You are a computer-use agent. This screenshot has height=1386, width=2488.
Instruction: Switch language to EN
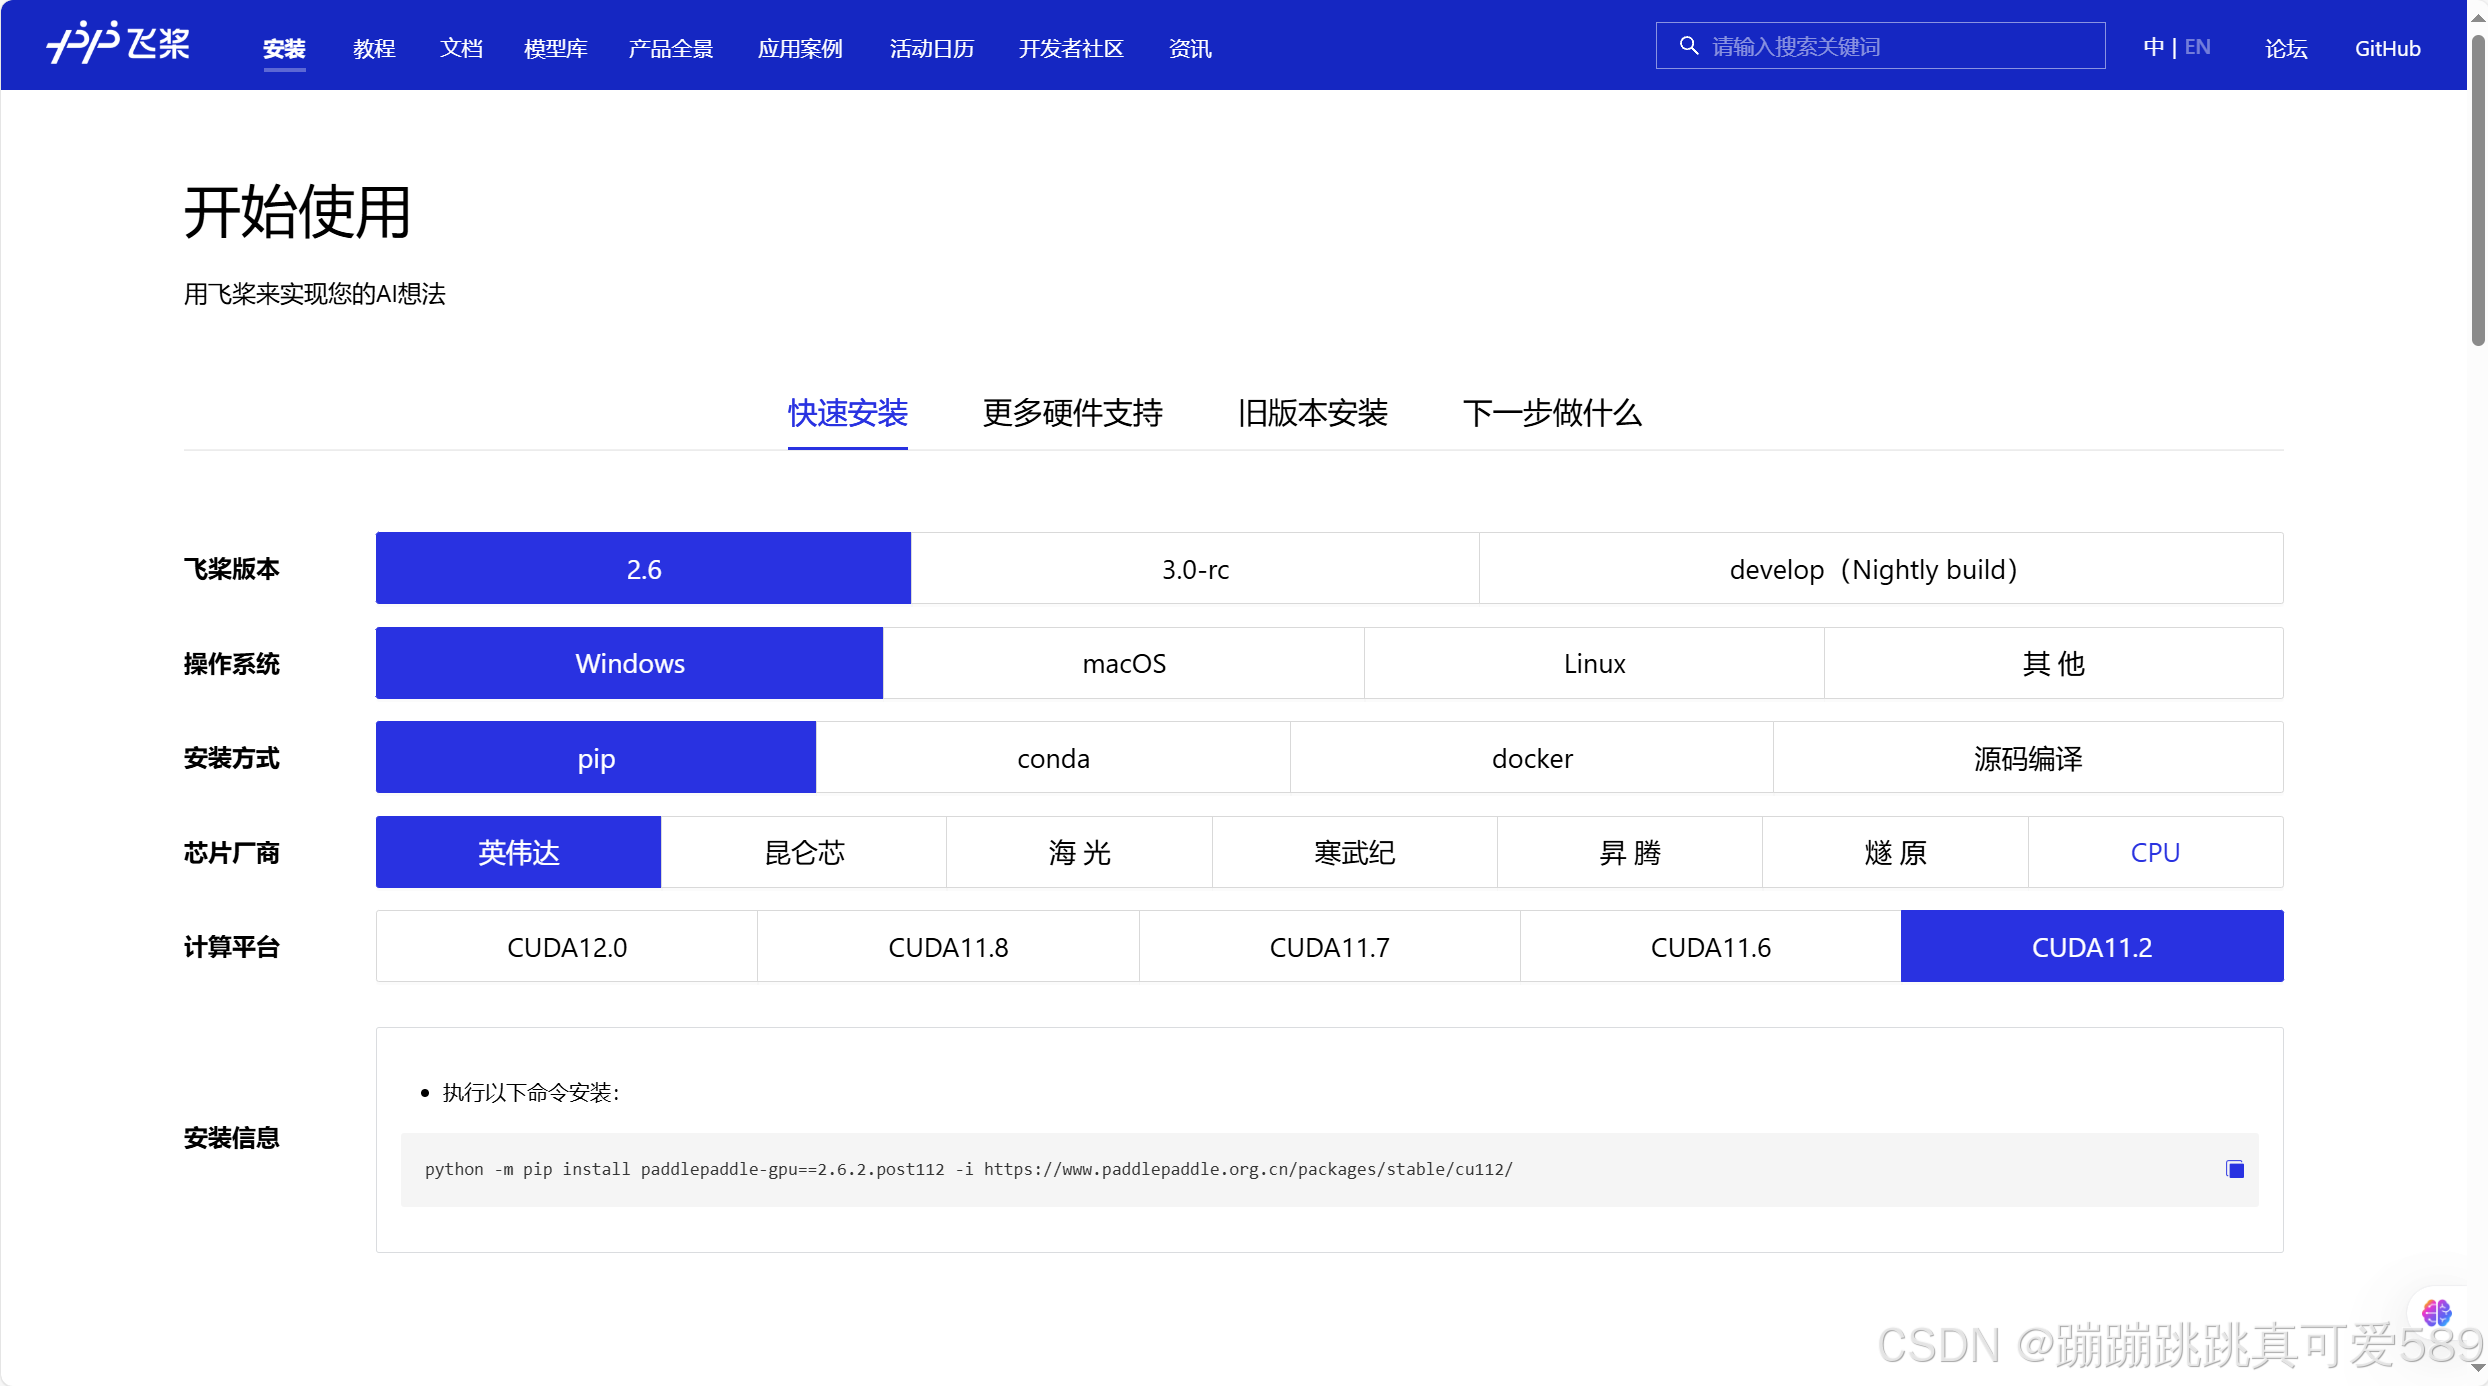[x=2197, y=47]
